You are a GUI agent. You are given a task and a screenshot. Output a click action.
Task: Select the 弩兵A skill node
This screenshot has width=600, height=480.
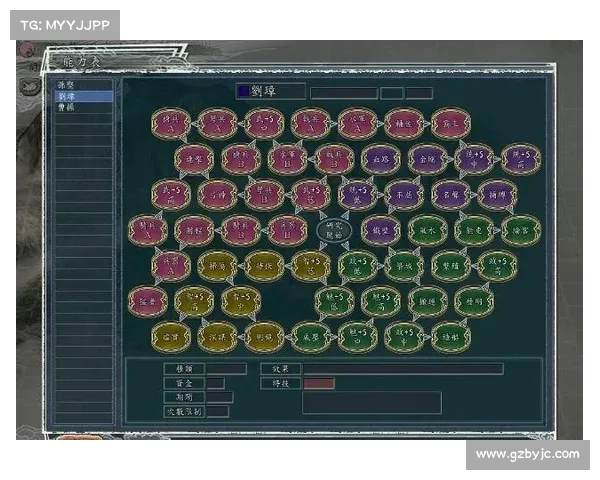[217, 124]
